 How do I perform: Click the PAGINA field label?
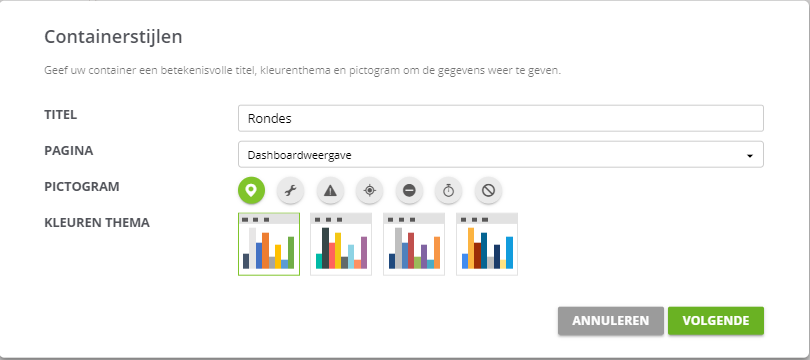[69, 151]
